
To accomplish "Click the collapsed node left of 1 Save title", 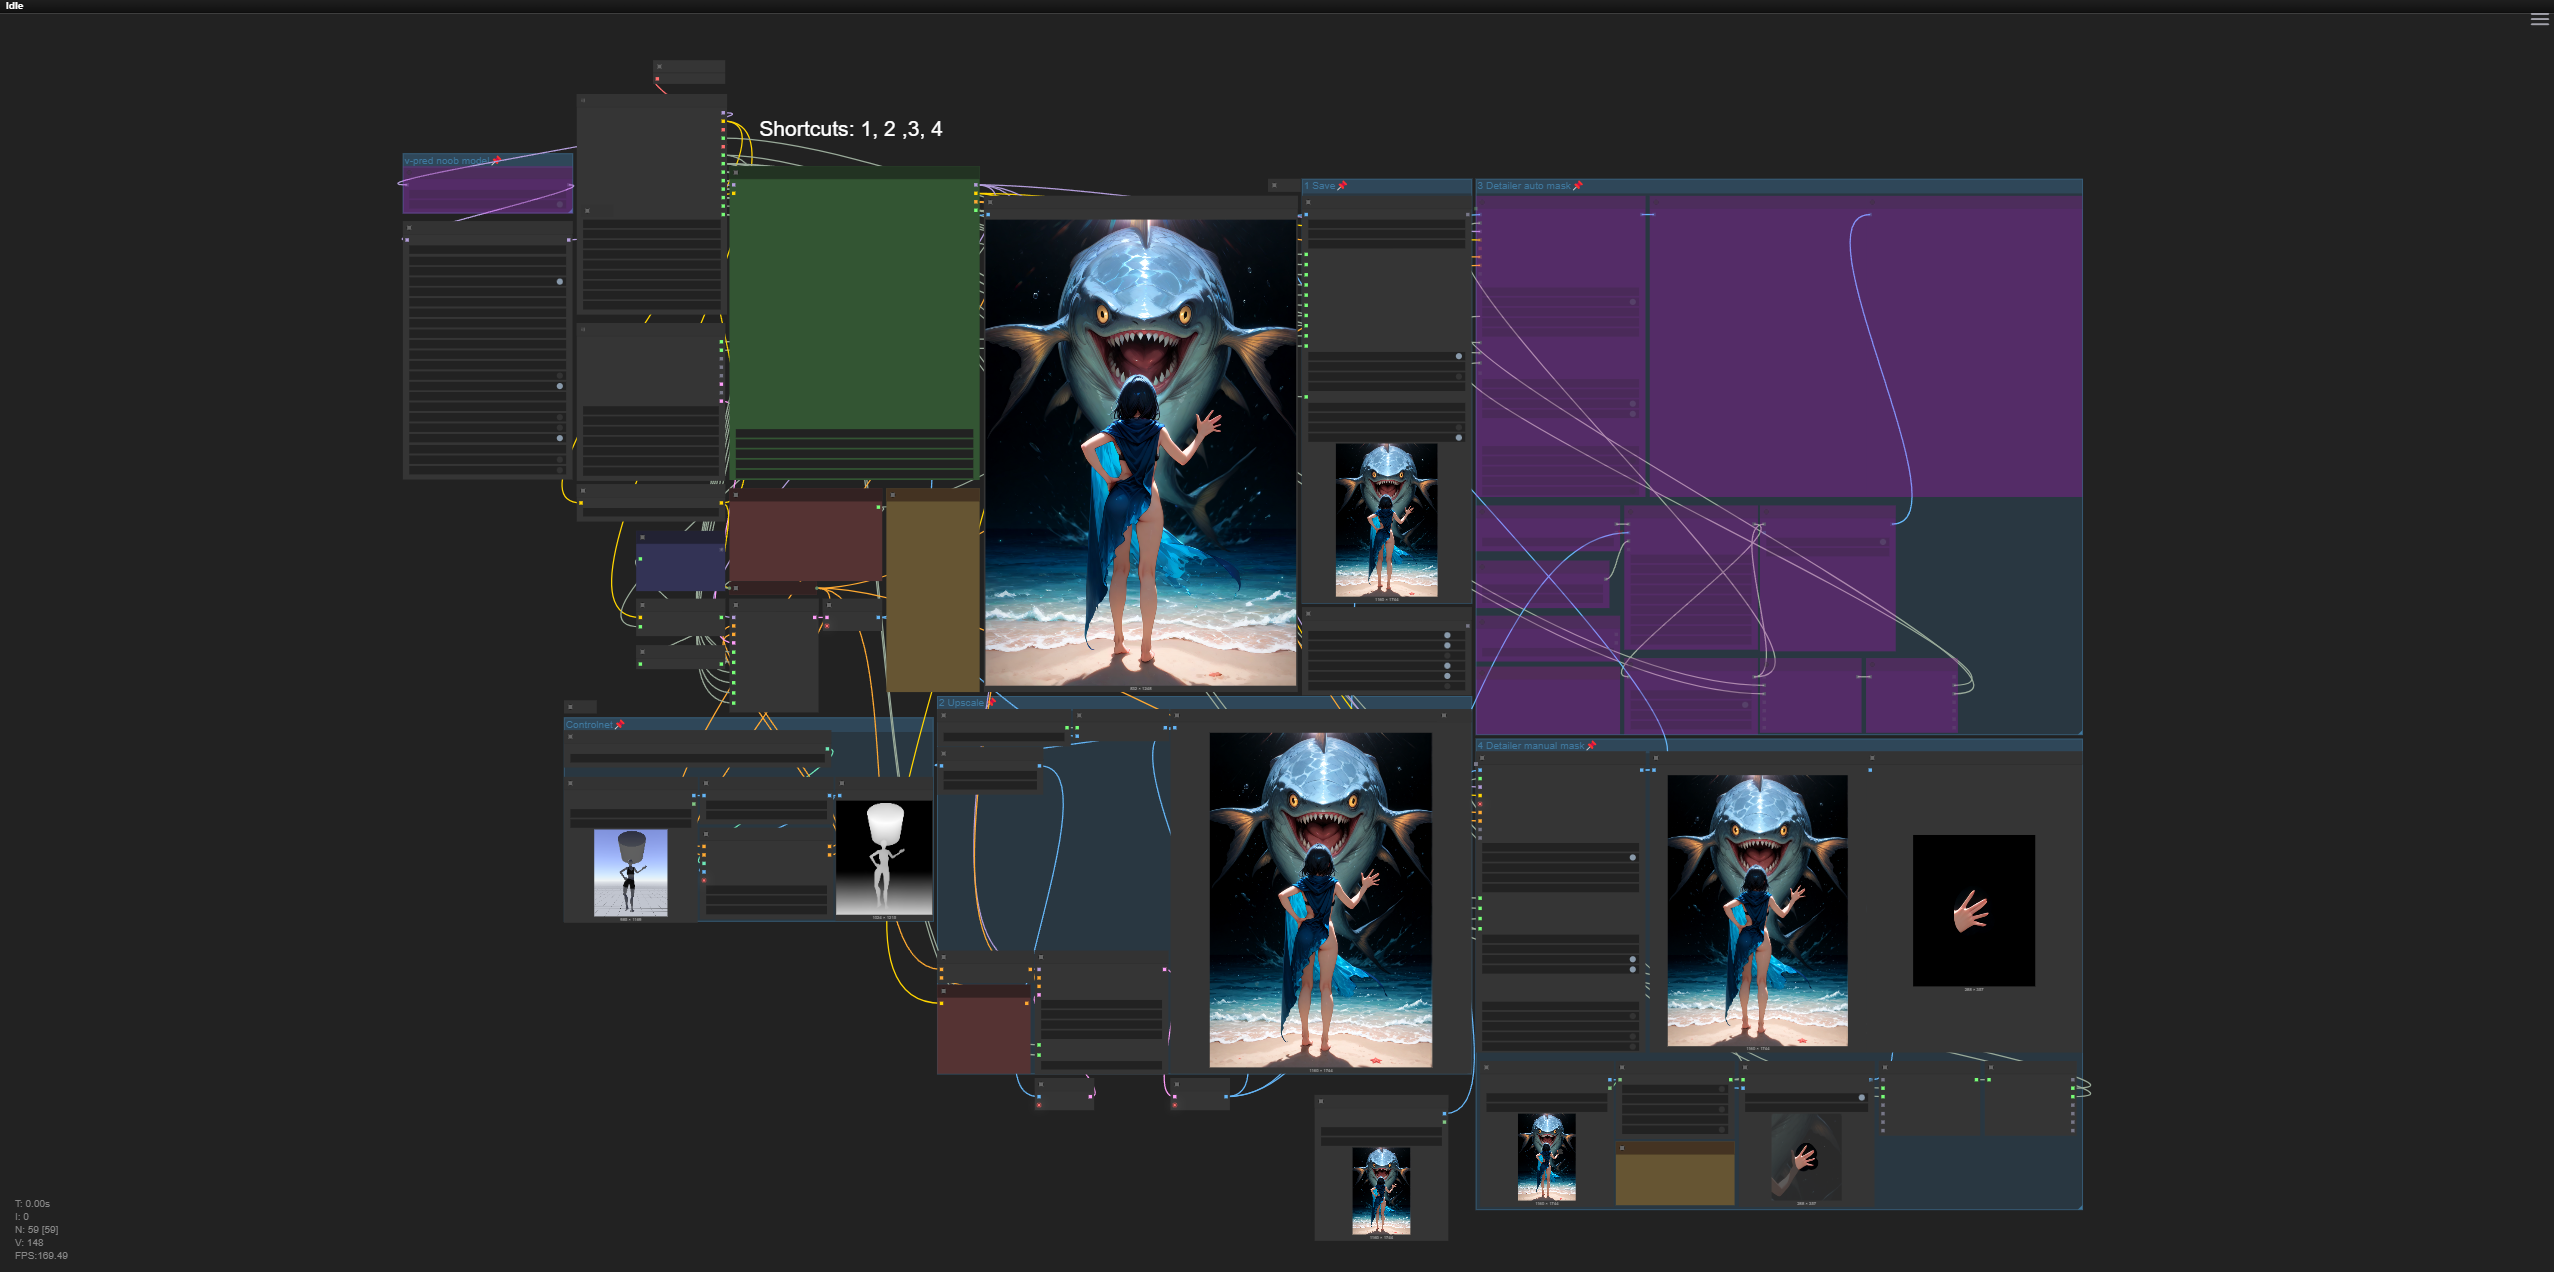I will (x=1284, y=185).
